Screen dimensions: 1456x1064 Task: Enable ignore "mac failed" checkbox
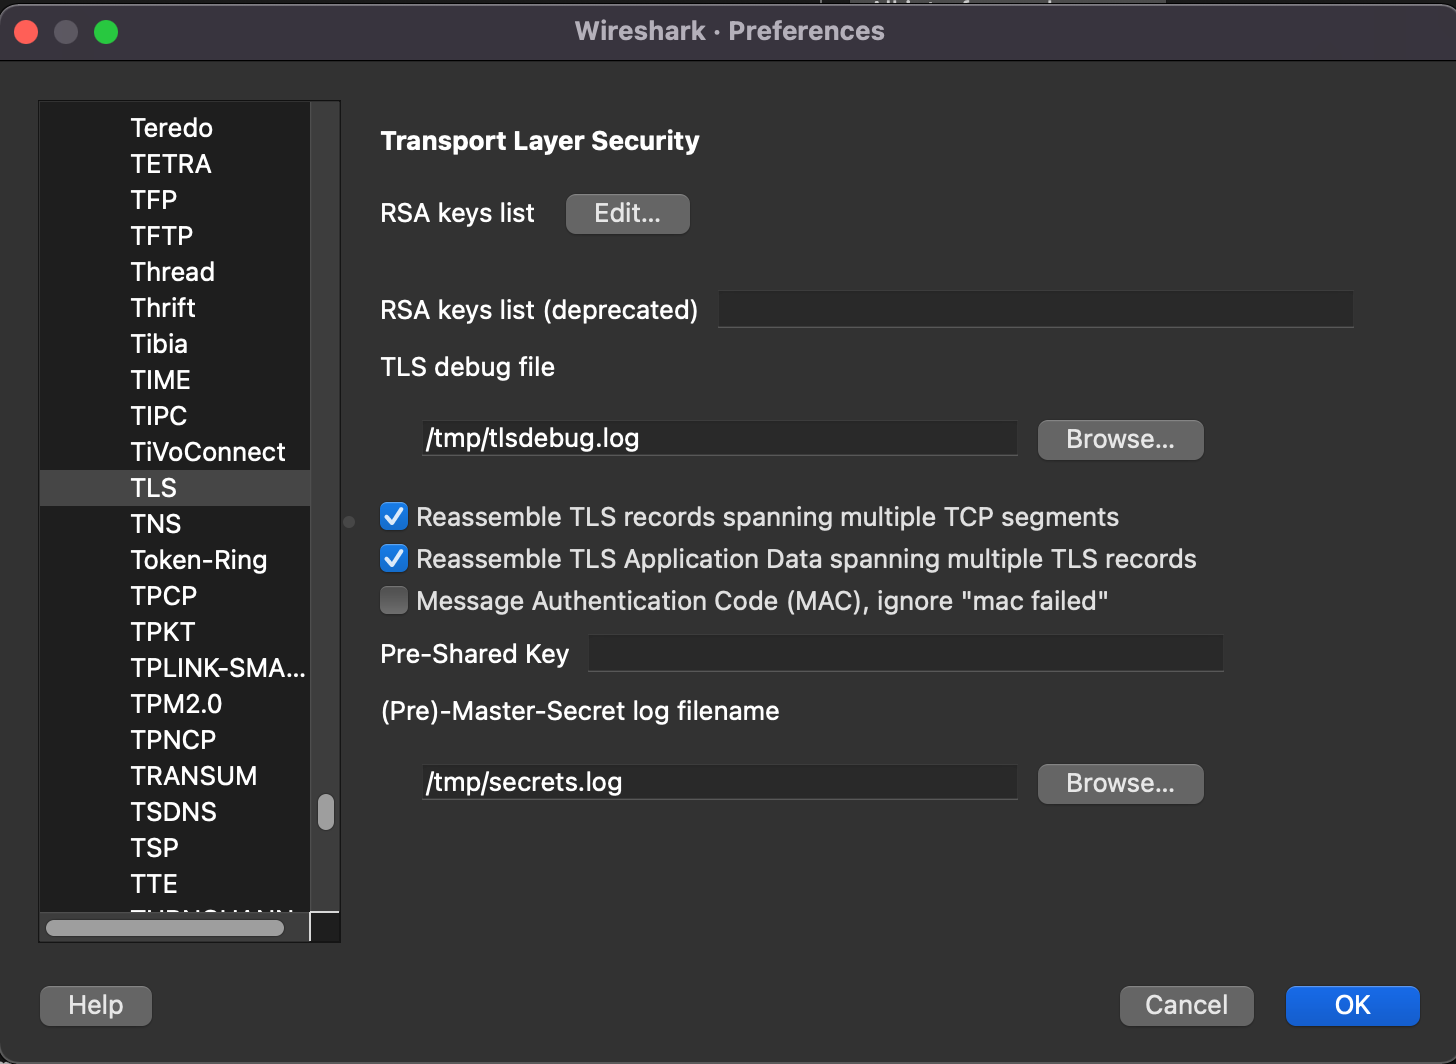pos(394,601)
